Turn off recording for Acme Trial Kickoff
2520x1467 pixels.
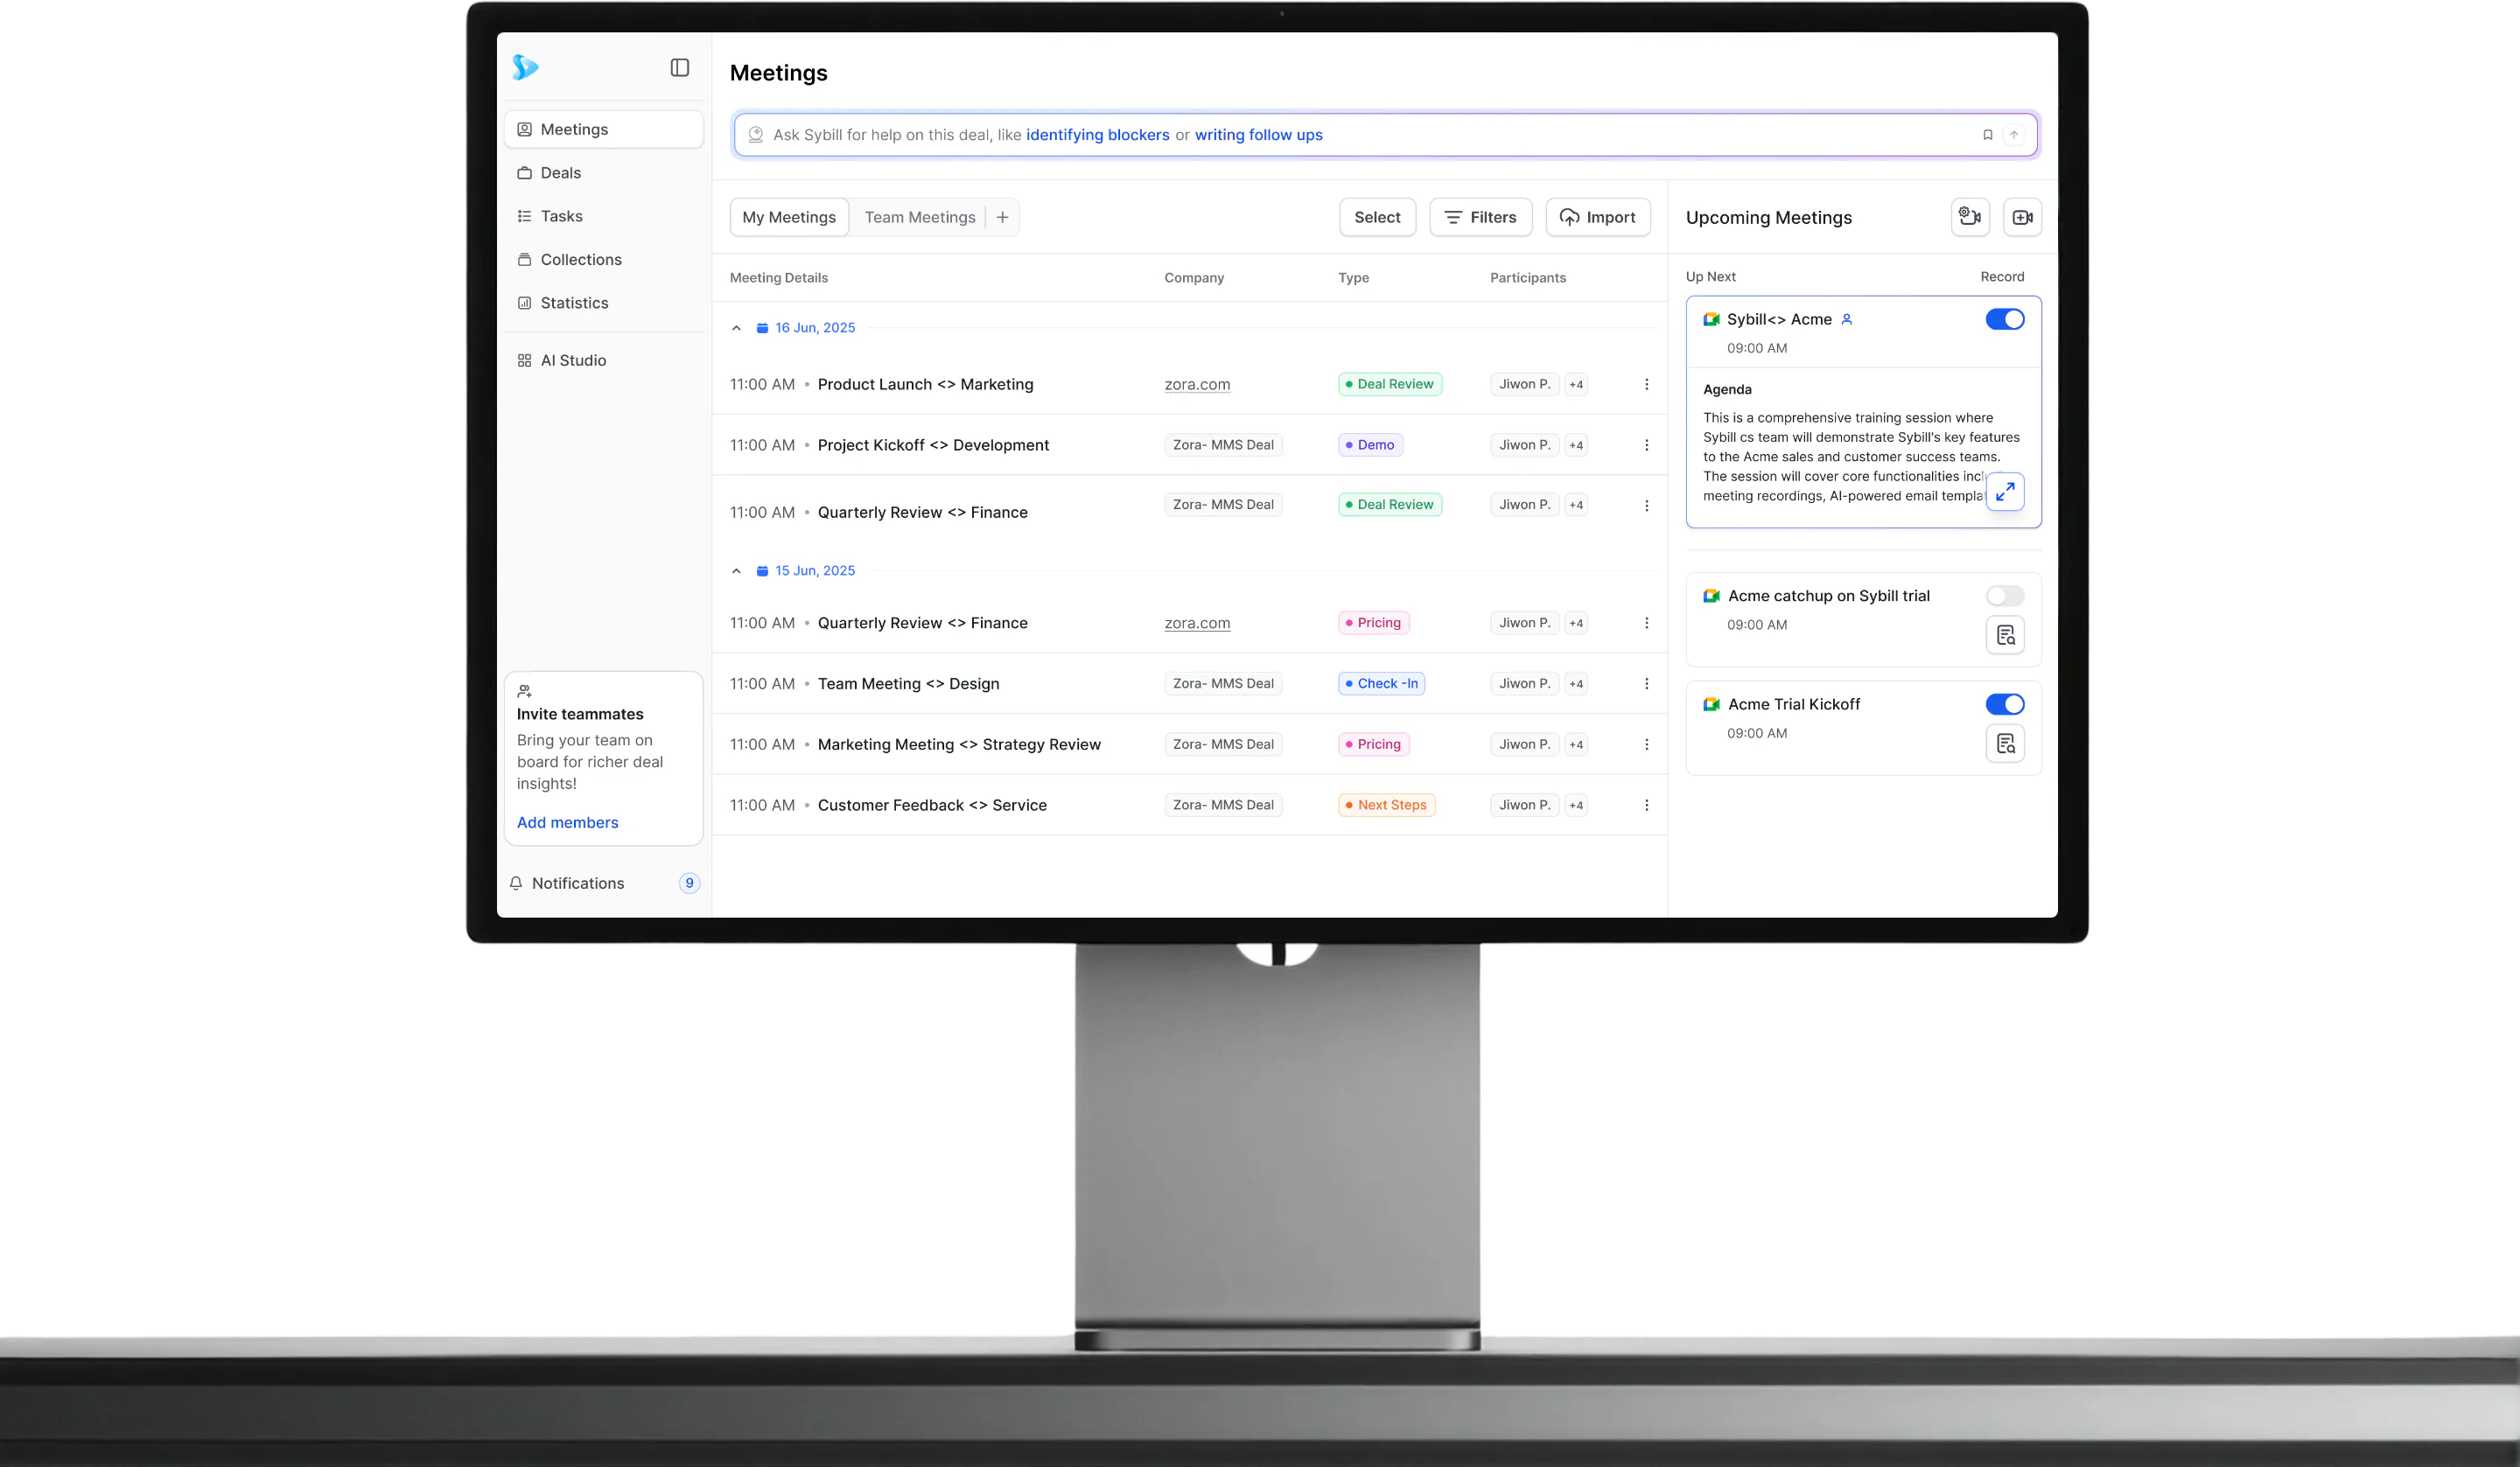pyautogui.click(x=2005, y=705)
